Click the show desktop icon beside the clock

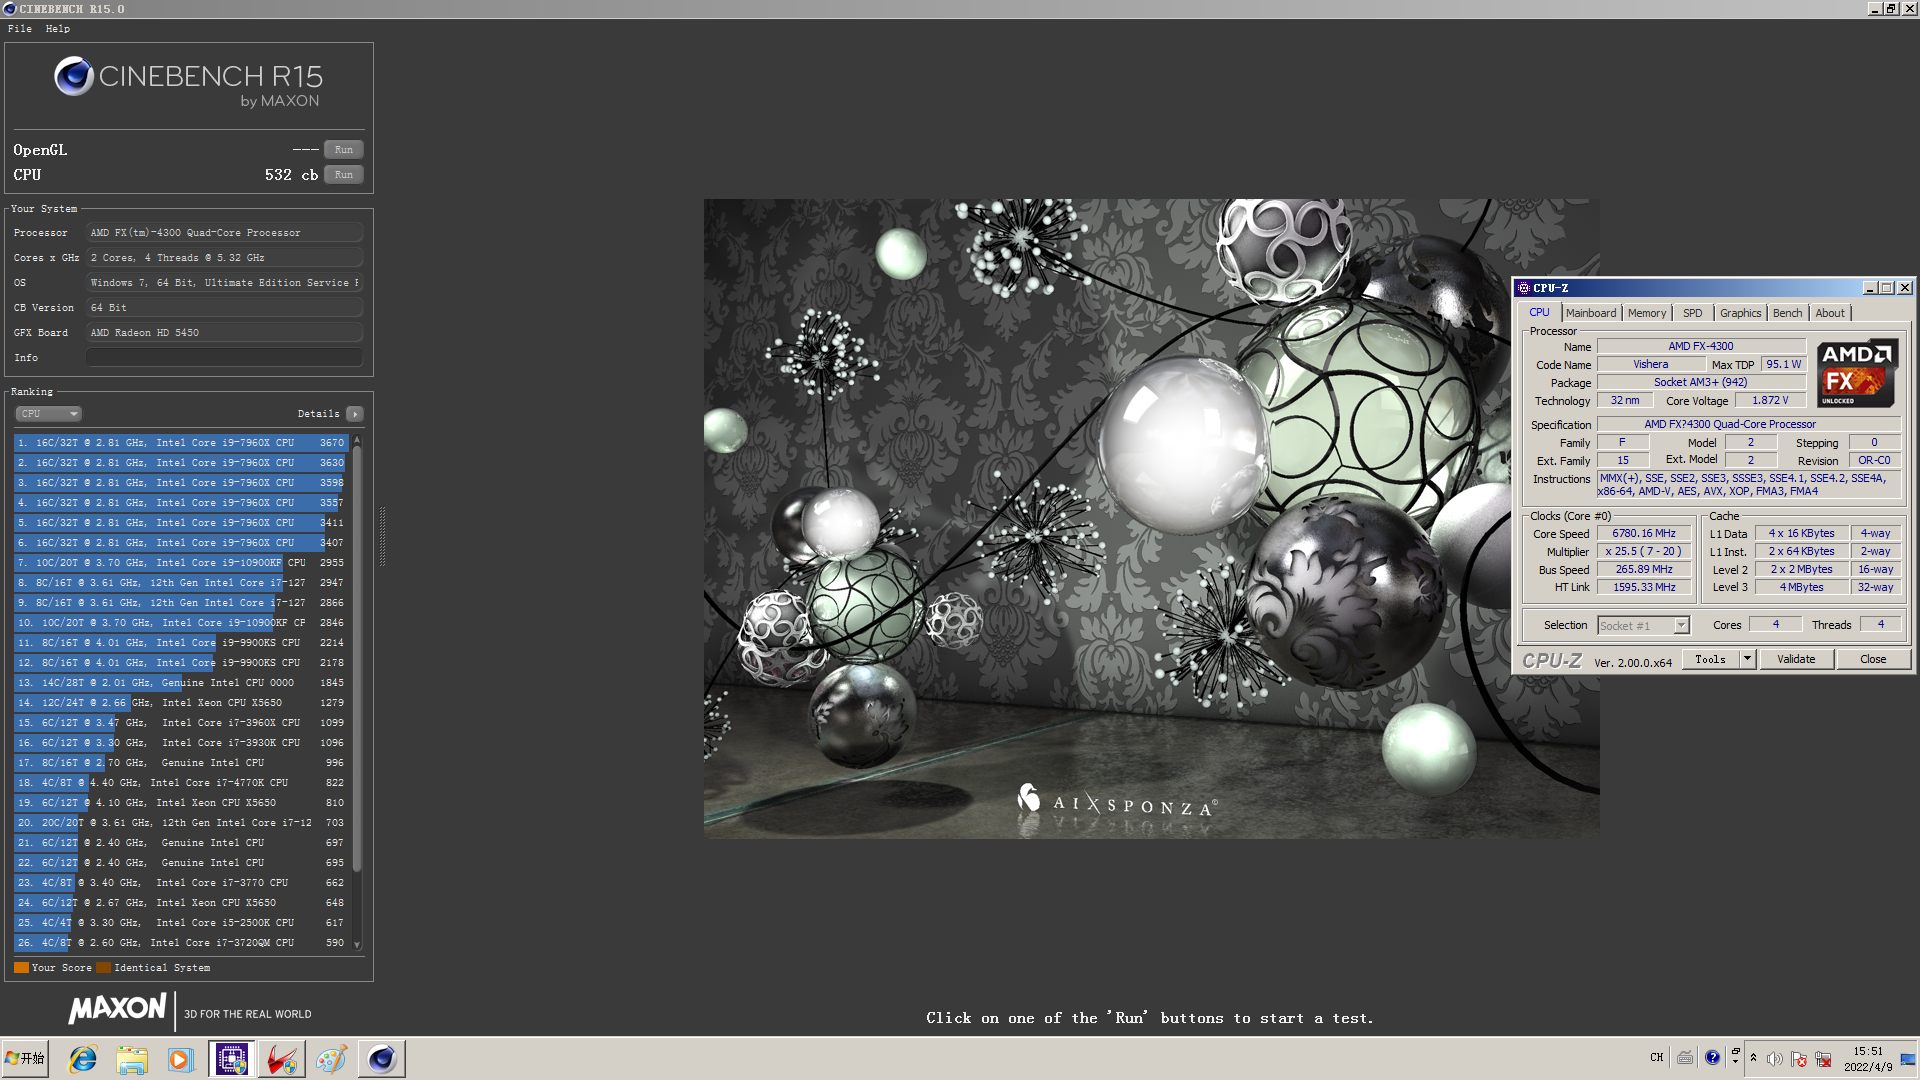coord(1908,1059)
